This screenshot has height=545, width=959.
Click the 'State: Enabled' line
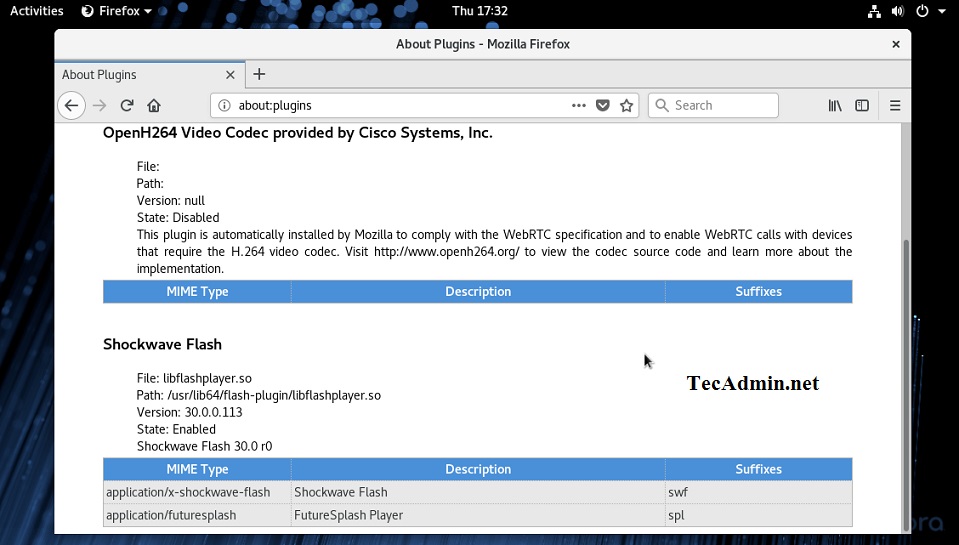coord(176,429)
